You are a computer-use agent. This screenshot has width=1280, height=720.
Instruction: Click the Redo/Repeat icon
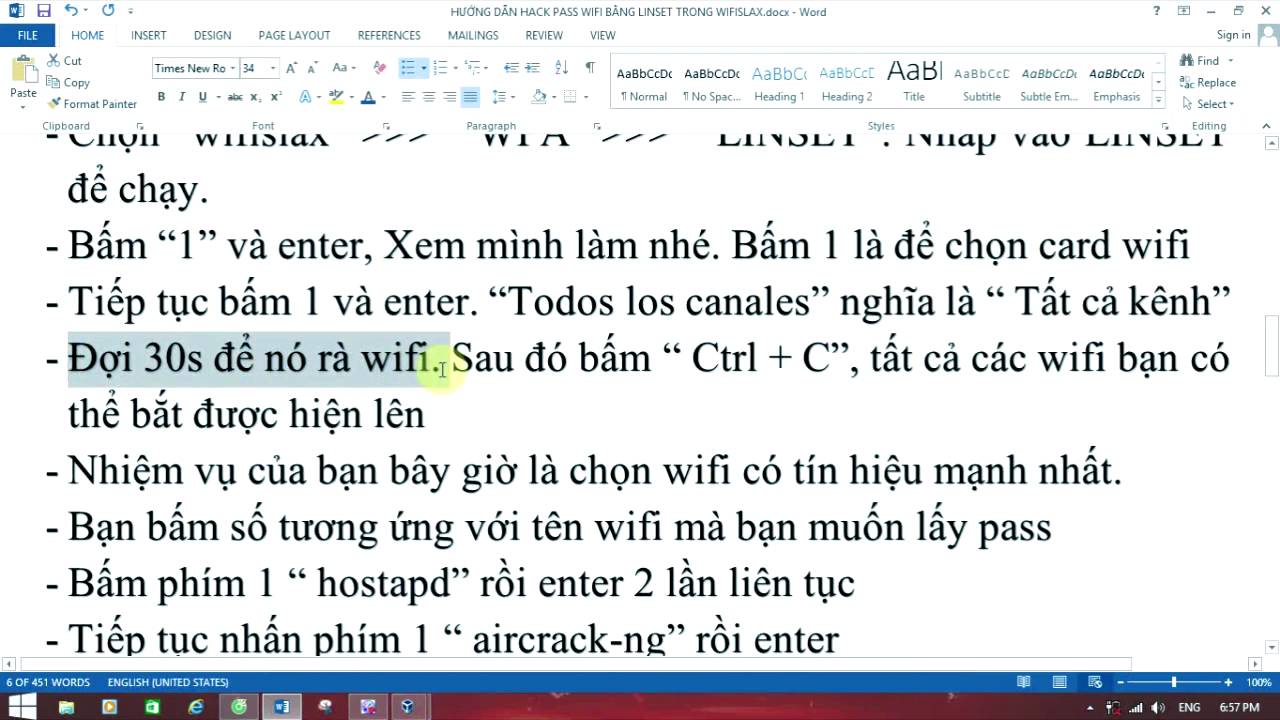click(x=107, y=11)
